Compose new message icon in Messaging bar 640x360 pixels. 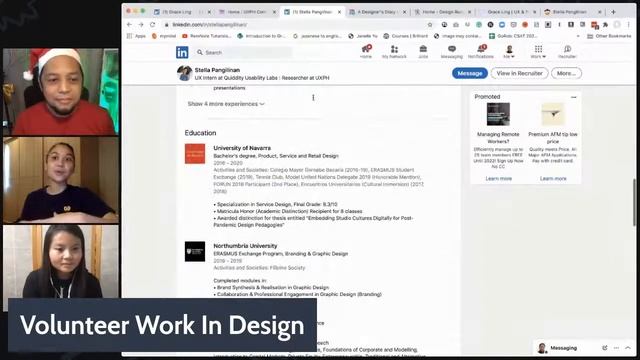click(x=604, y=348)
